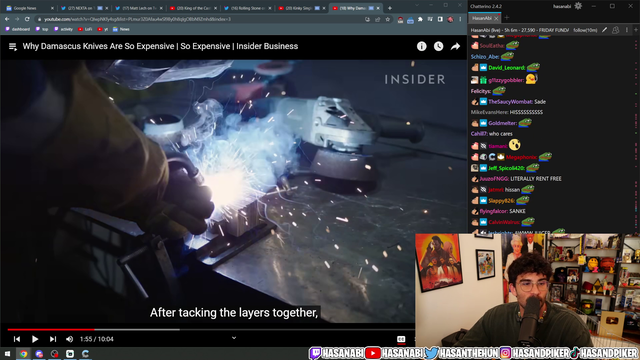Open the Chrome extensions puzzle icon

[420, 19]
